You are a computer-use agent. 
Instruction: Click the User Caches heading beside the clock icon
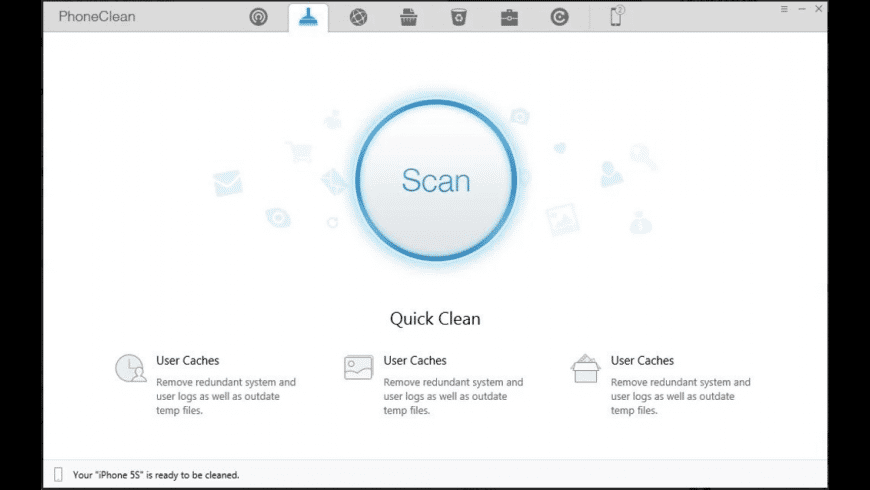pos(188,360)
